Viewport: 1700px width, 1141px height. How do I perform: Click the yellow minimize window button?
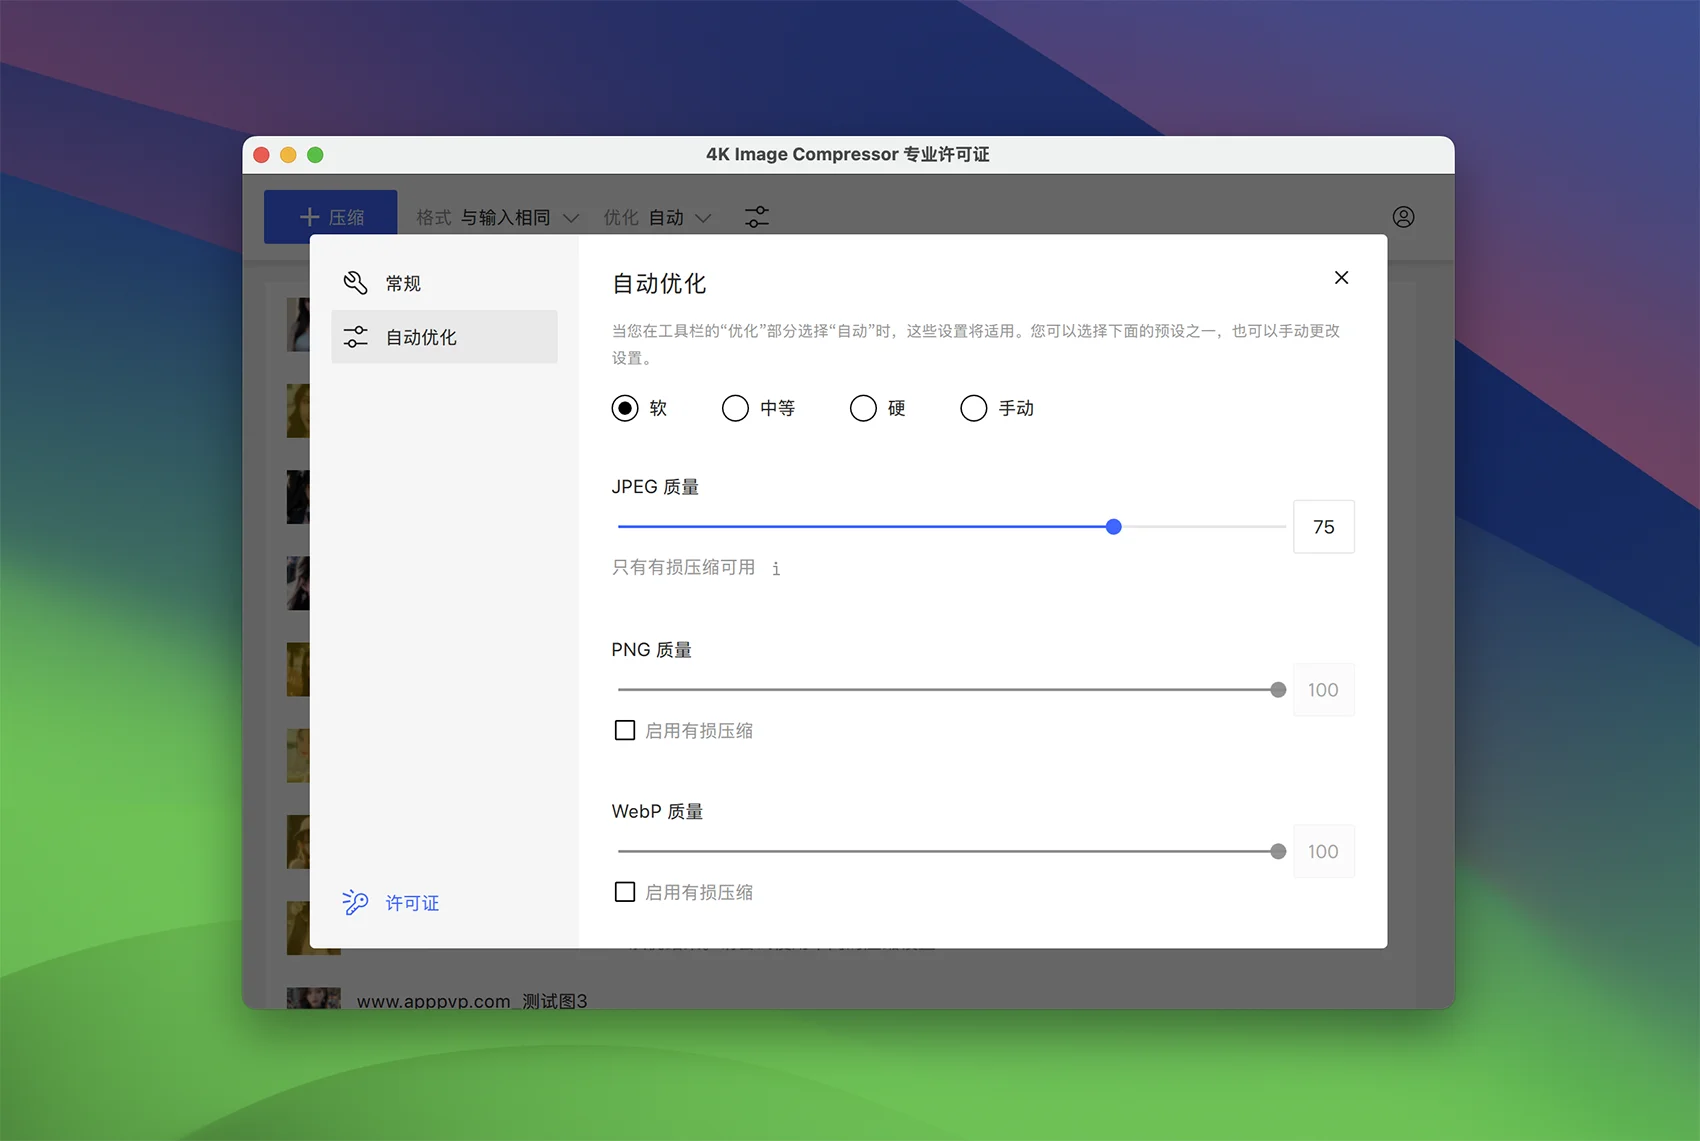[x=288, y=155]
